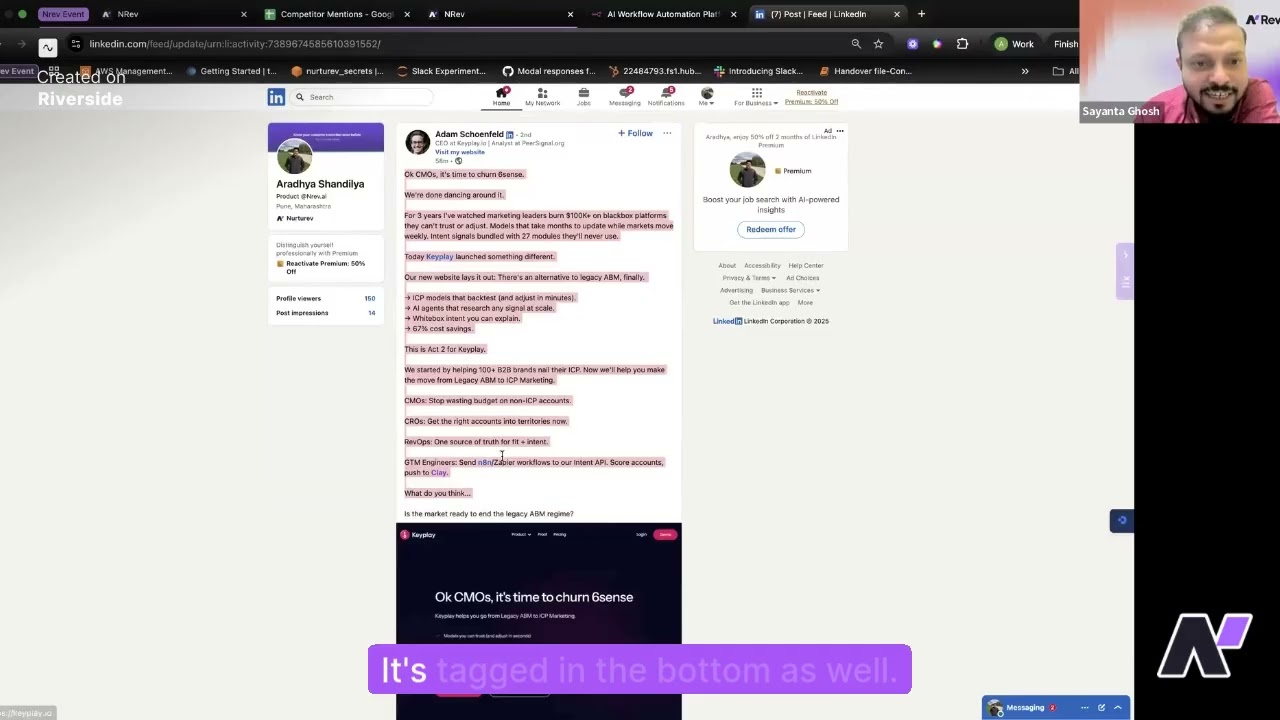Open Slack Experiment bookmark
This screenshot has width=1280, height=720.
pos(441,71)
